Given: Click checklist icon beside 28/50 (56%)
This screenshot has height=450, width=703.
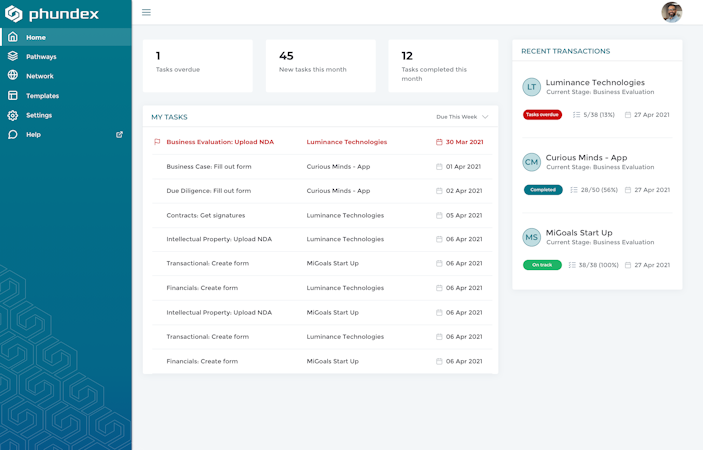Looking at the screenshot, I should click(x=573, y=190).
